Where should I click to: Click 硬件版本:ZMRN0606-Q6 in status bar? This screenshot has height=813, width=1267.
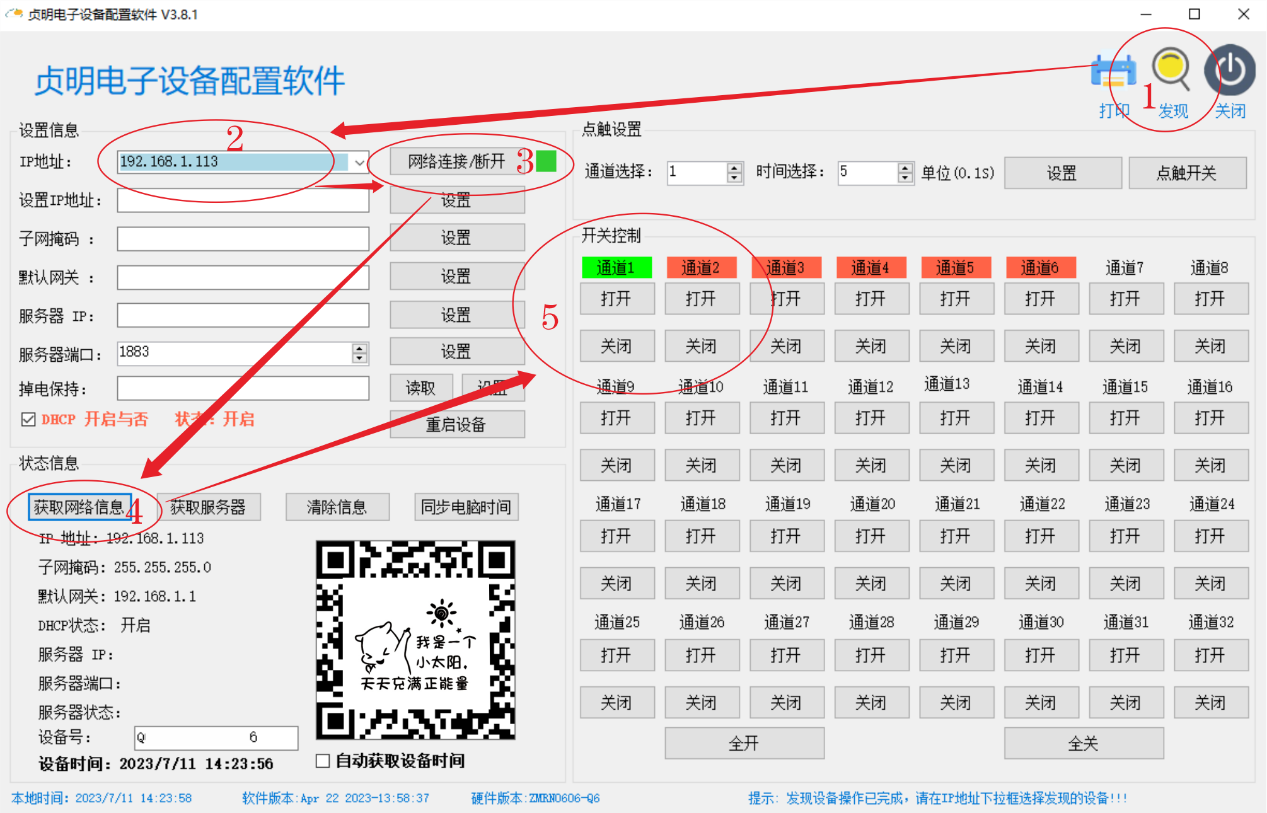pos(535,798)
